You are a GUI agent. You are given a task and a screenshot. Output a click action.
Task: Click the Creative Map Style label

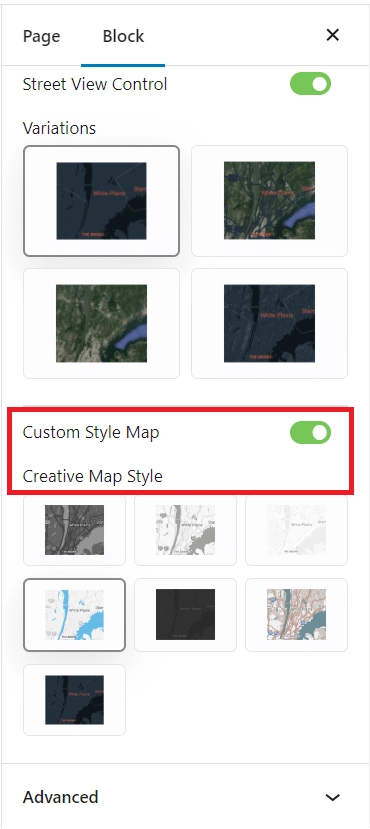(92, 476)
